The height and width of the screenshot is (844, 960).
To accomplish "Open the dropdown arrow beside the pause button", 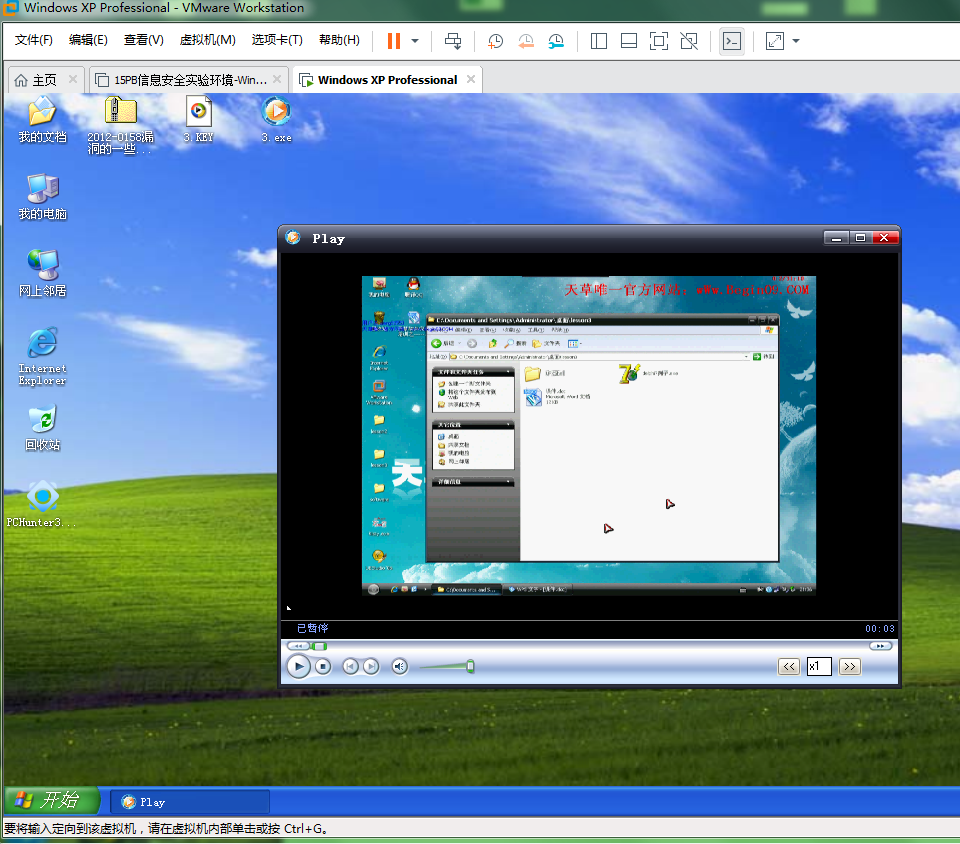I will click(415, 41).
